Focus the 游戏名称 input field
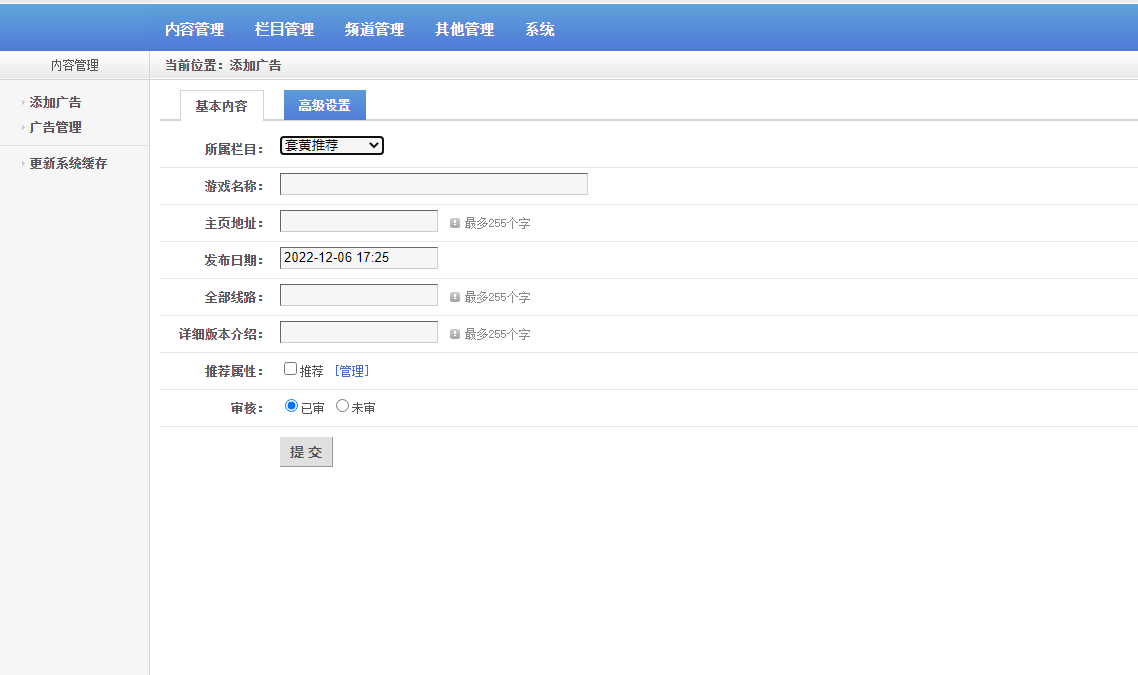This screenshot has width=1138, height=675. click(x=434, y=184)
